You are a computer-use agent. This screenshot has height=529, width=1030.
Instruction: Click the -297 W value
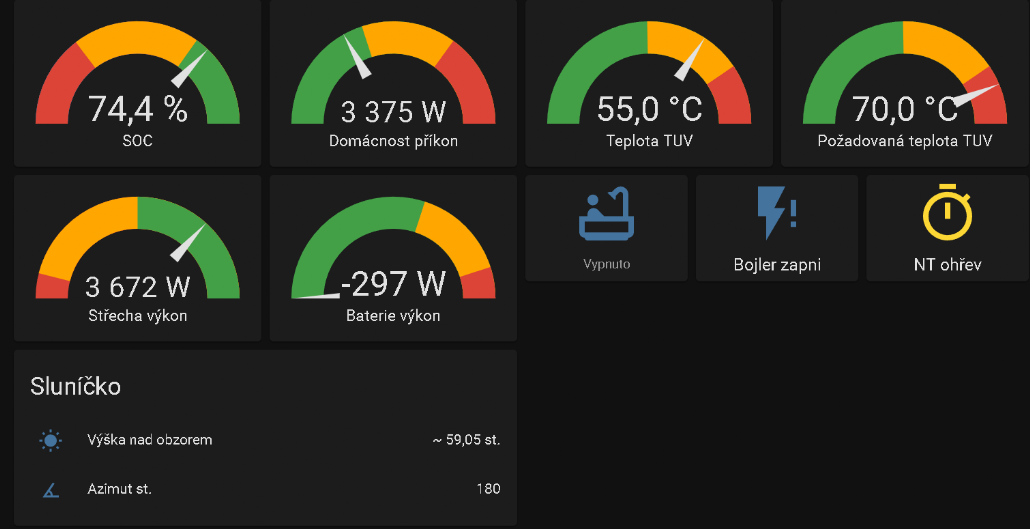393,284
